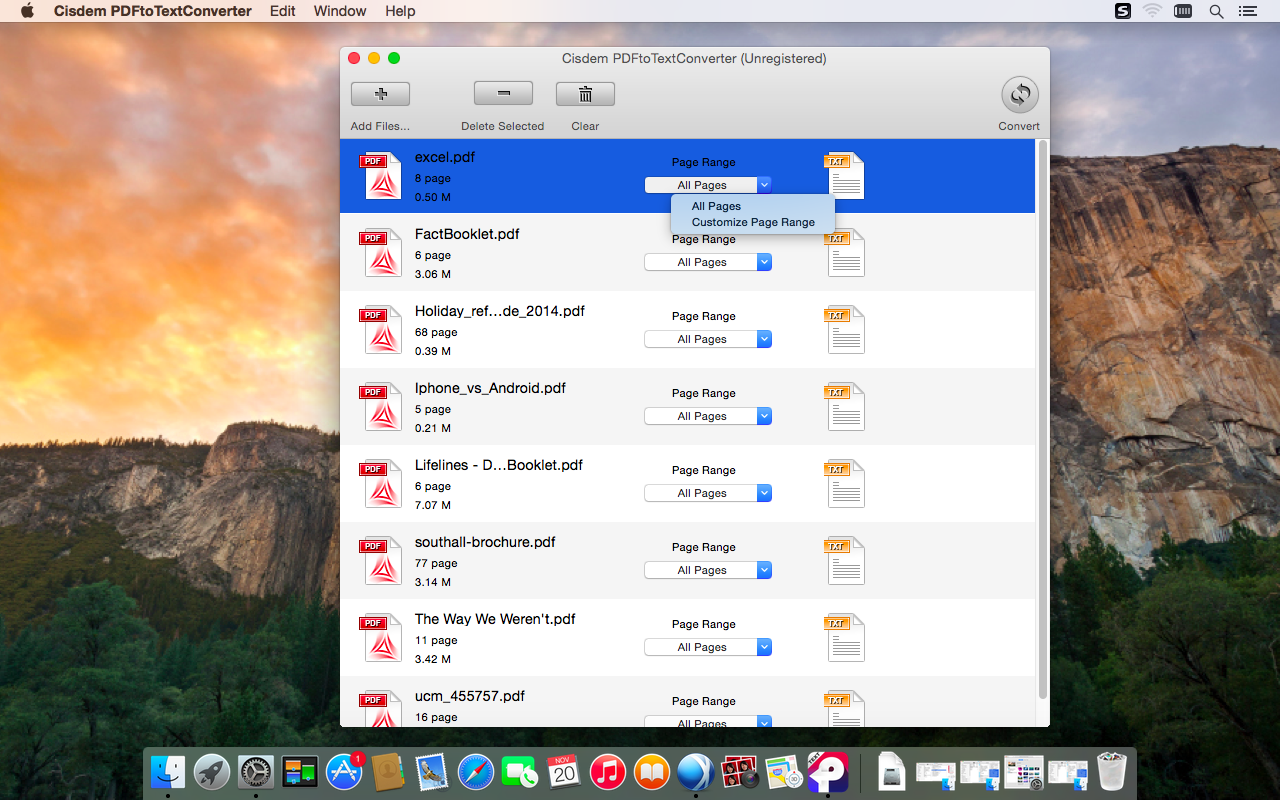The image size is (1280, 800).
Task: Choose 'Customize Page Range' from the open list
Action: pyautogui.click(x=753, y=222)
